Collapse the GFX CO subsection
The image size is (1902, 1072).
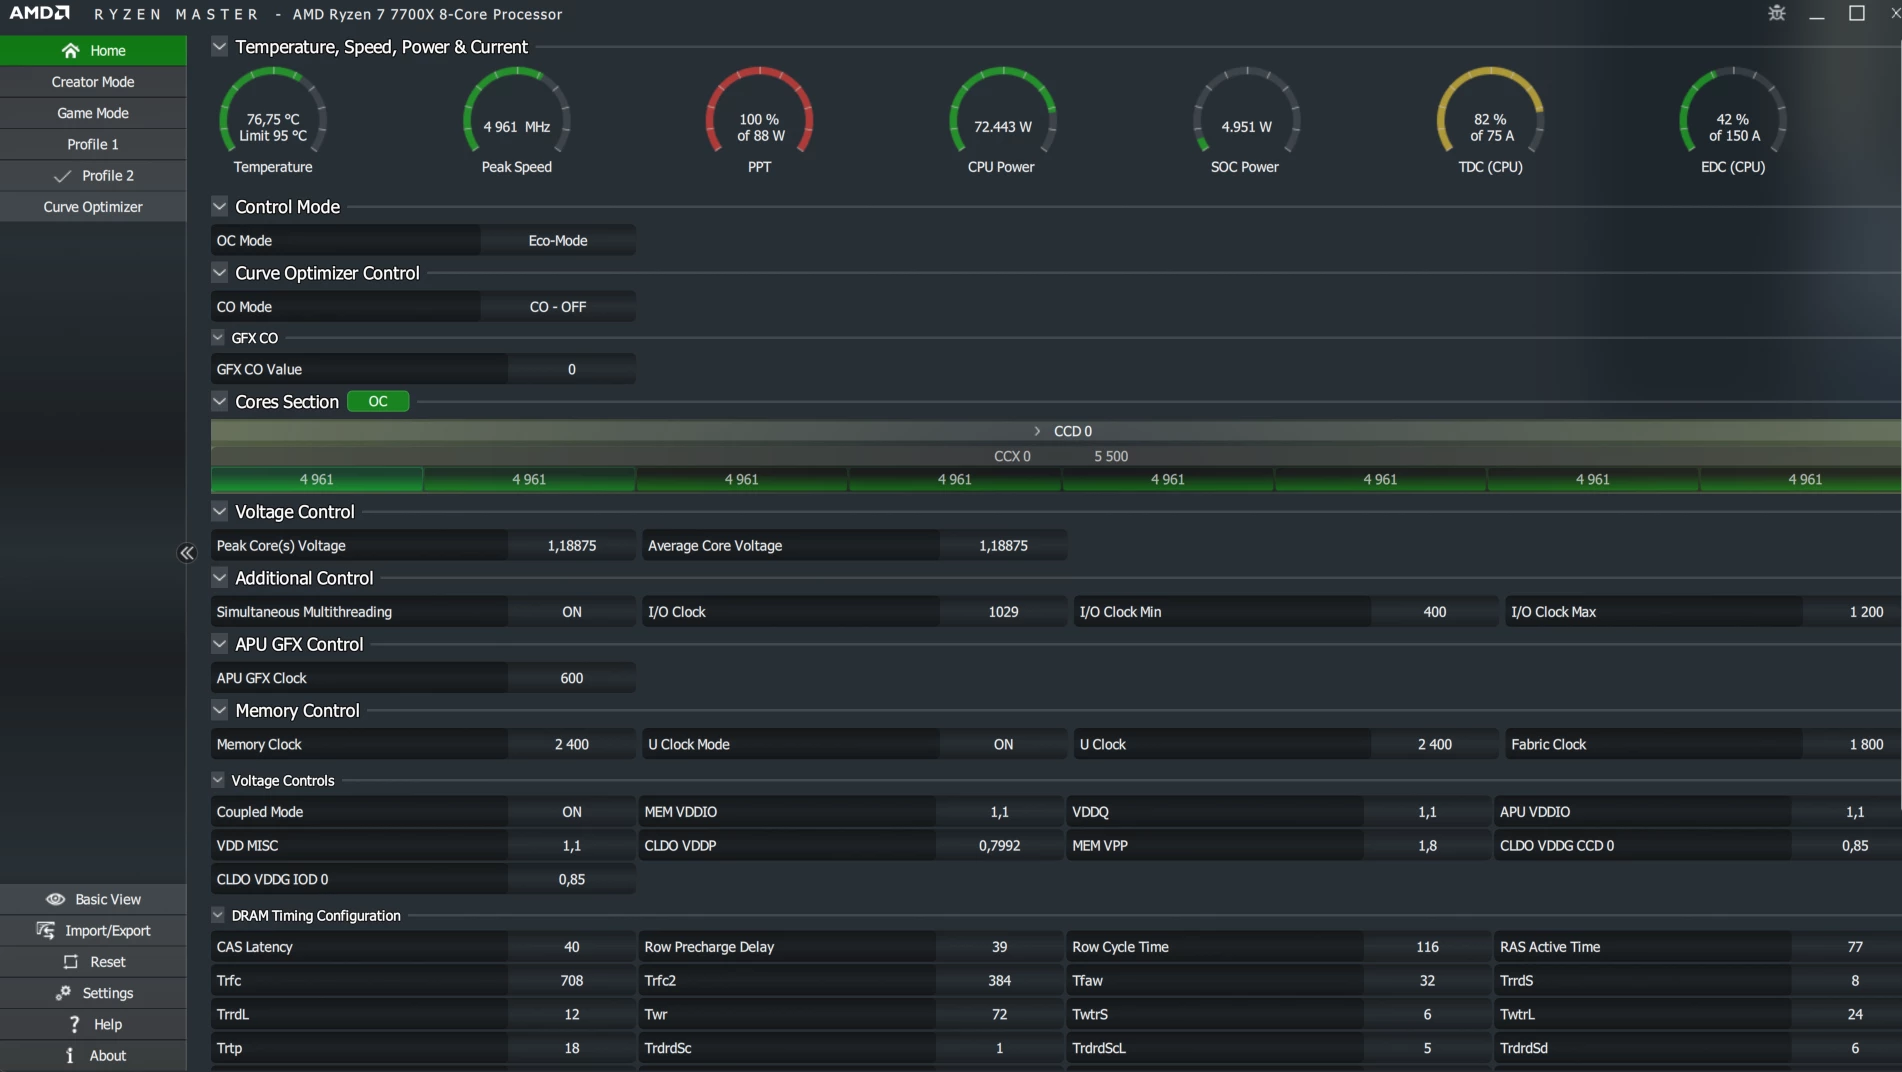pyautogui.click(x=218, y=337)
